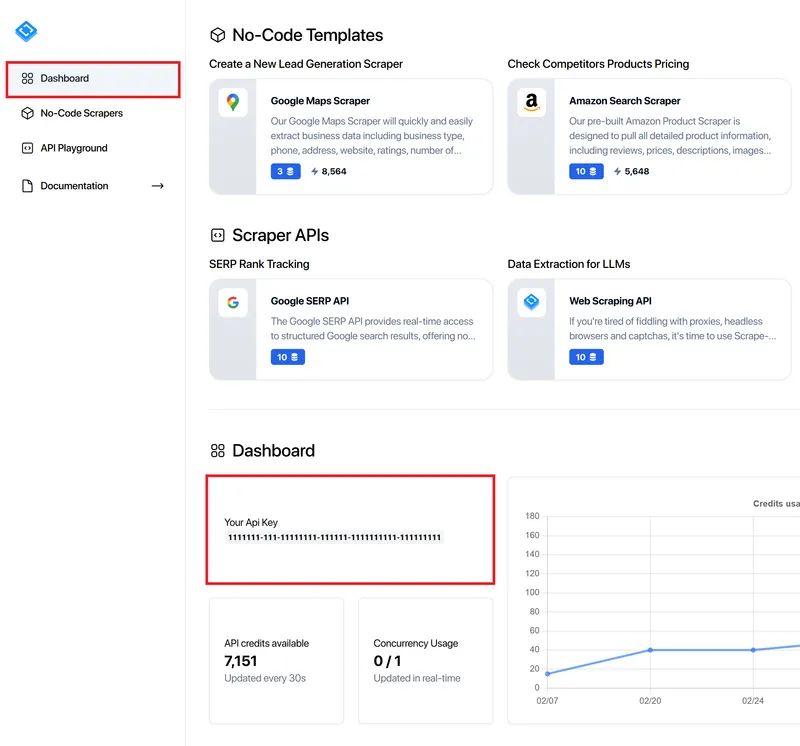Click the Amazon logo icon
Viewport: 800px width, 746px height.
[x=531, y=102]
